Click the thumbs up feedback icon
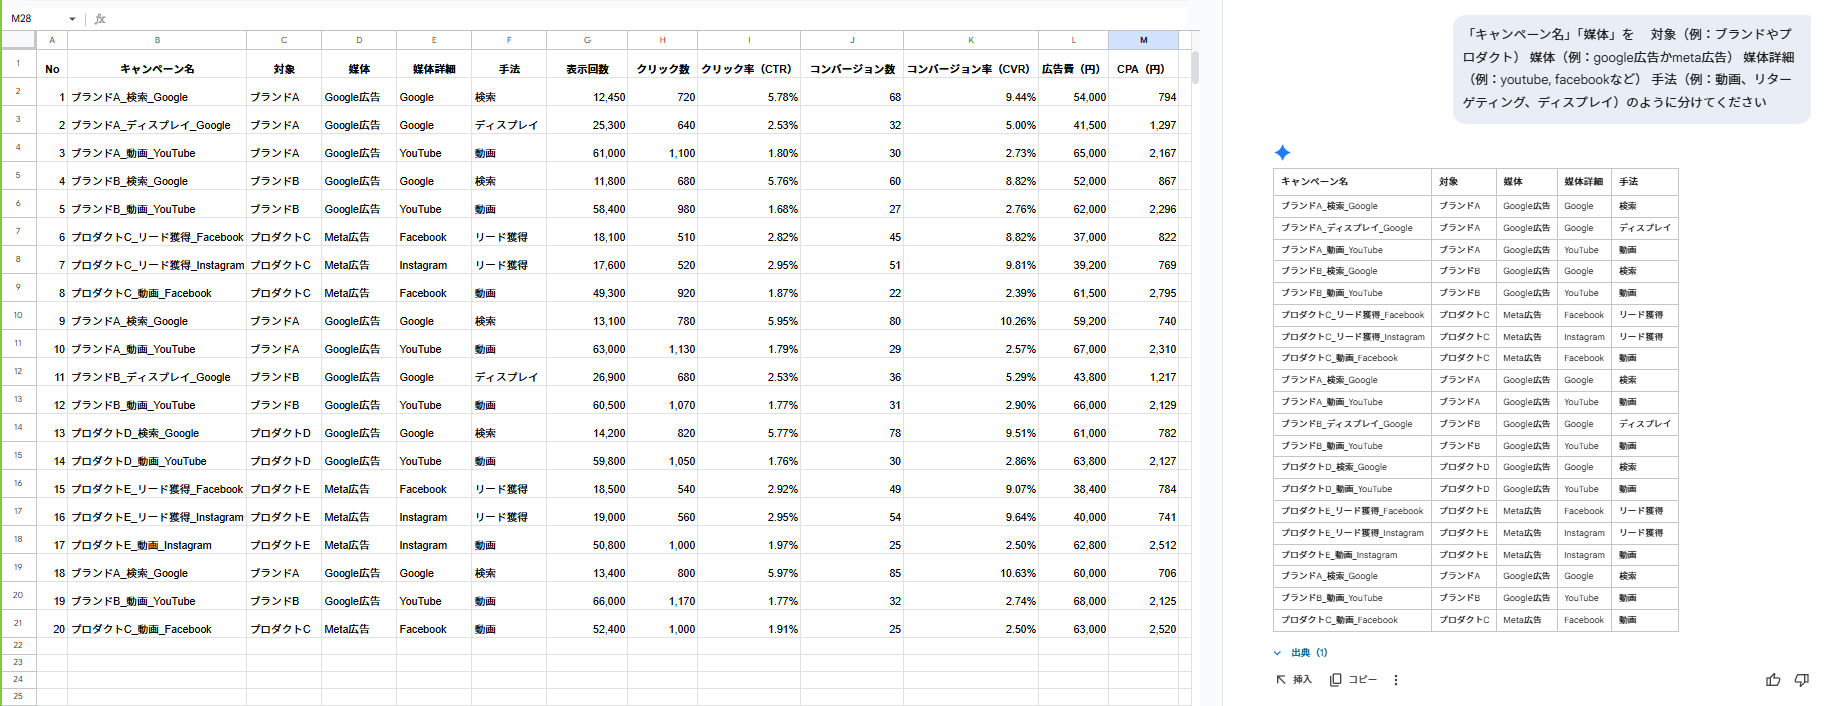This screenshot has height=706, width=1842. (1773, 680)
